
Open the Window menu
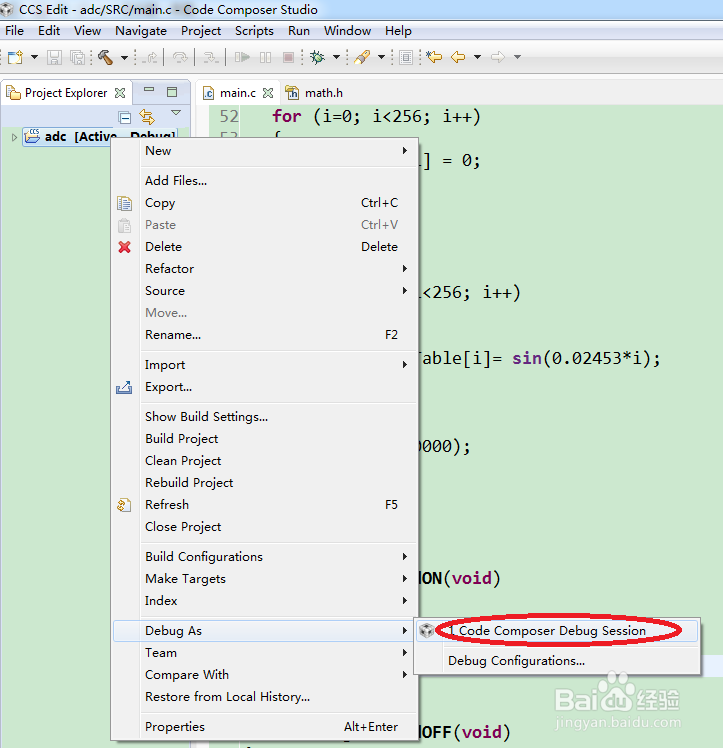[348, 31]
